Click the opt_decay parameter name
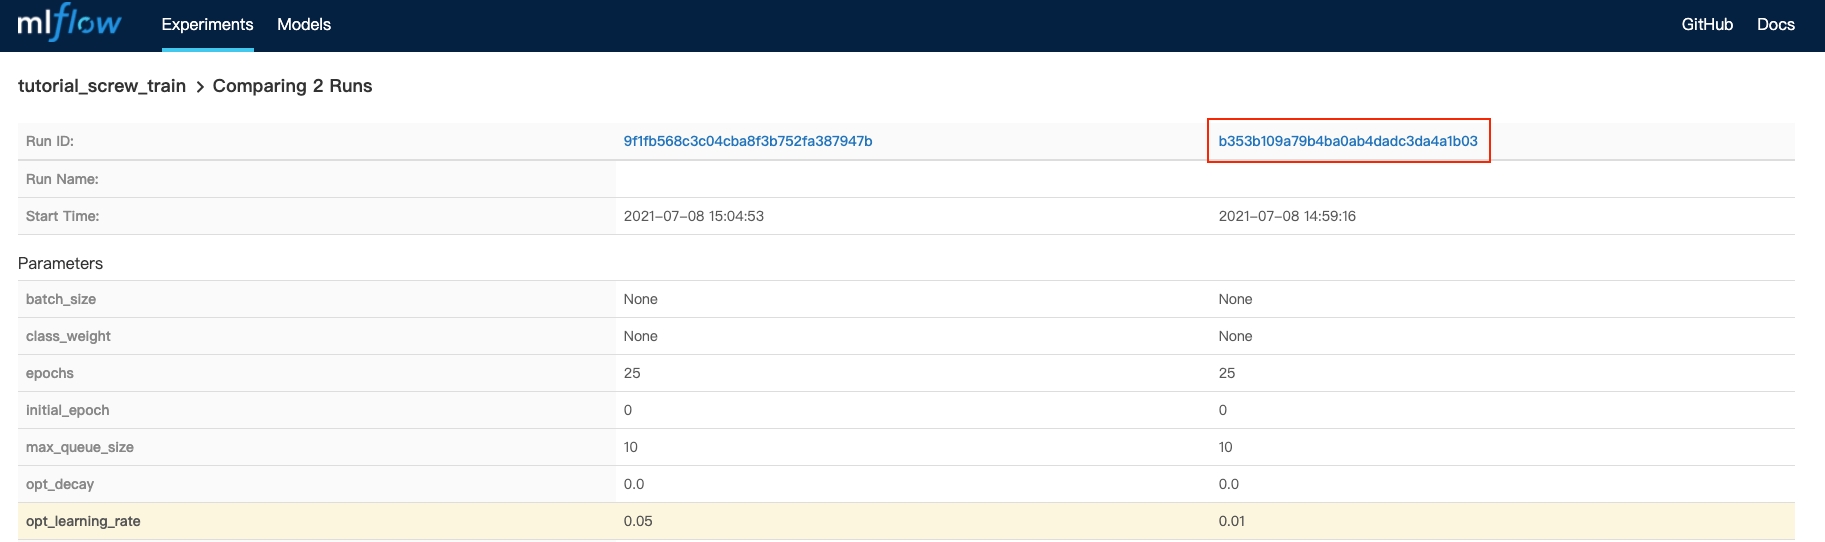The image size is (1825, 542). [x=60, y=484]
